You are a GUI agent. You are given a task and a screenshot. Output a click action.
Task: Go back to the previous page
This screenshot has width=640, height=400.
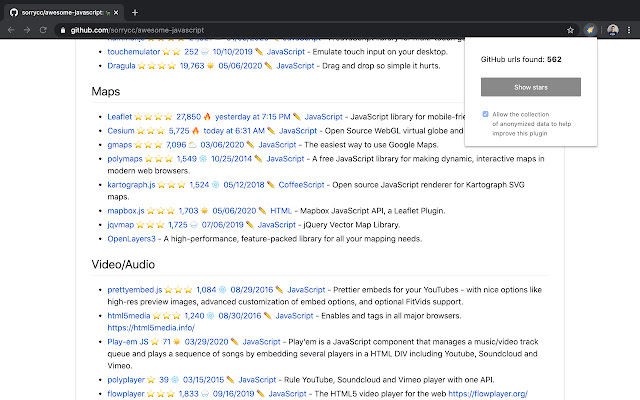click(12, 31)
